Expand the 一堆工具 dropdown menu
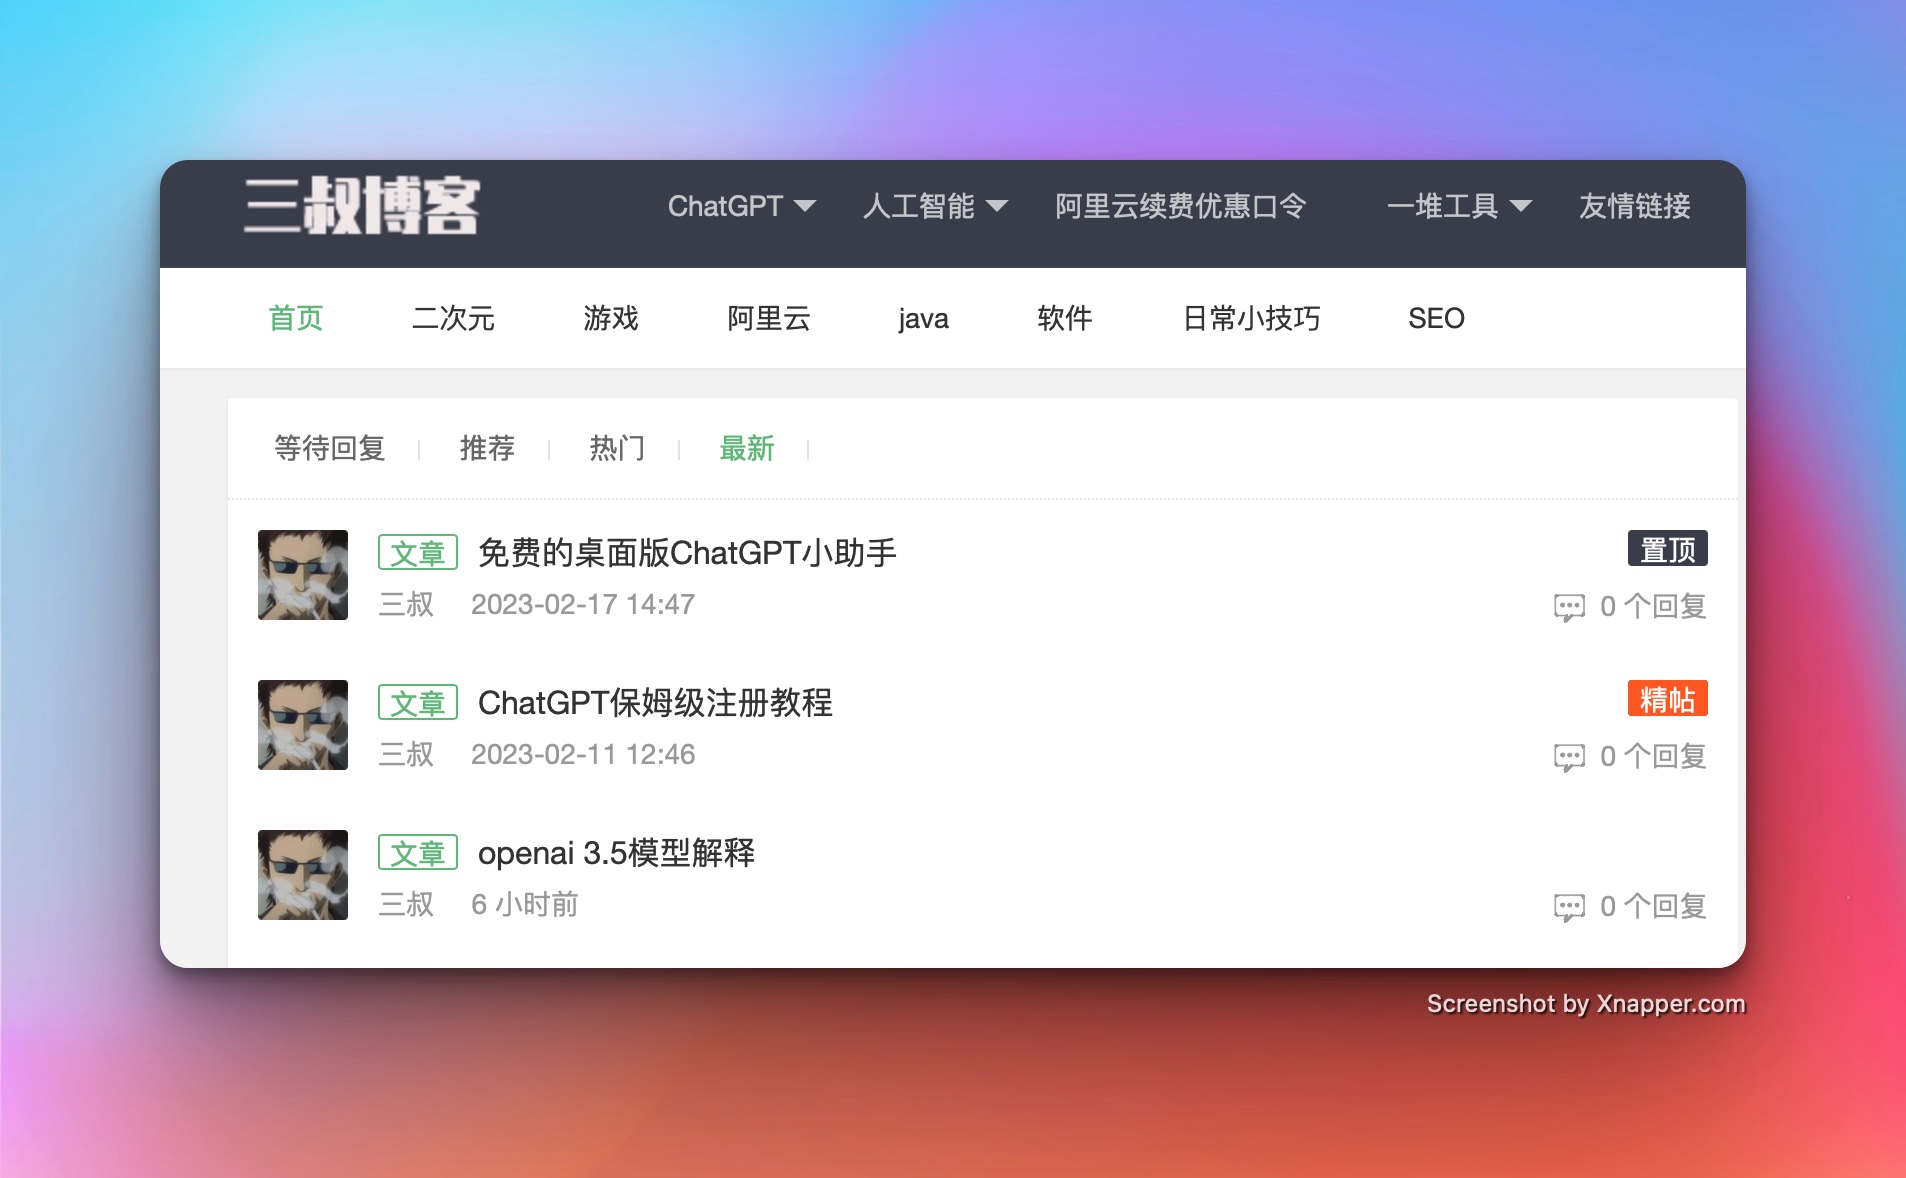 point(1459,206)
